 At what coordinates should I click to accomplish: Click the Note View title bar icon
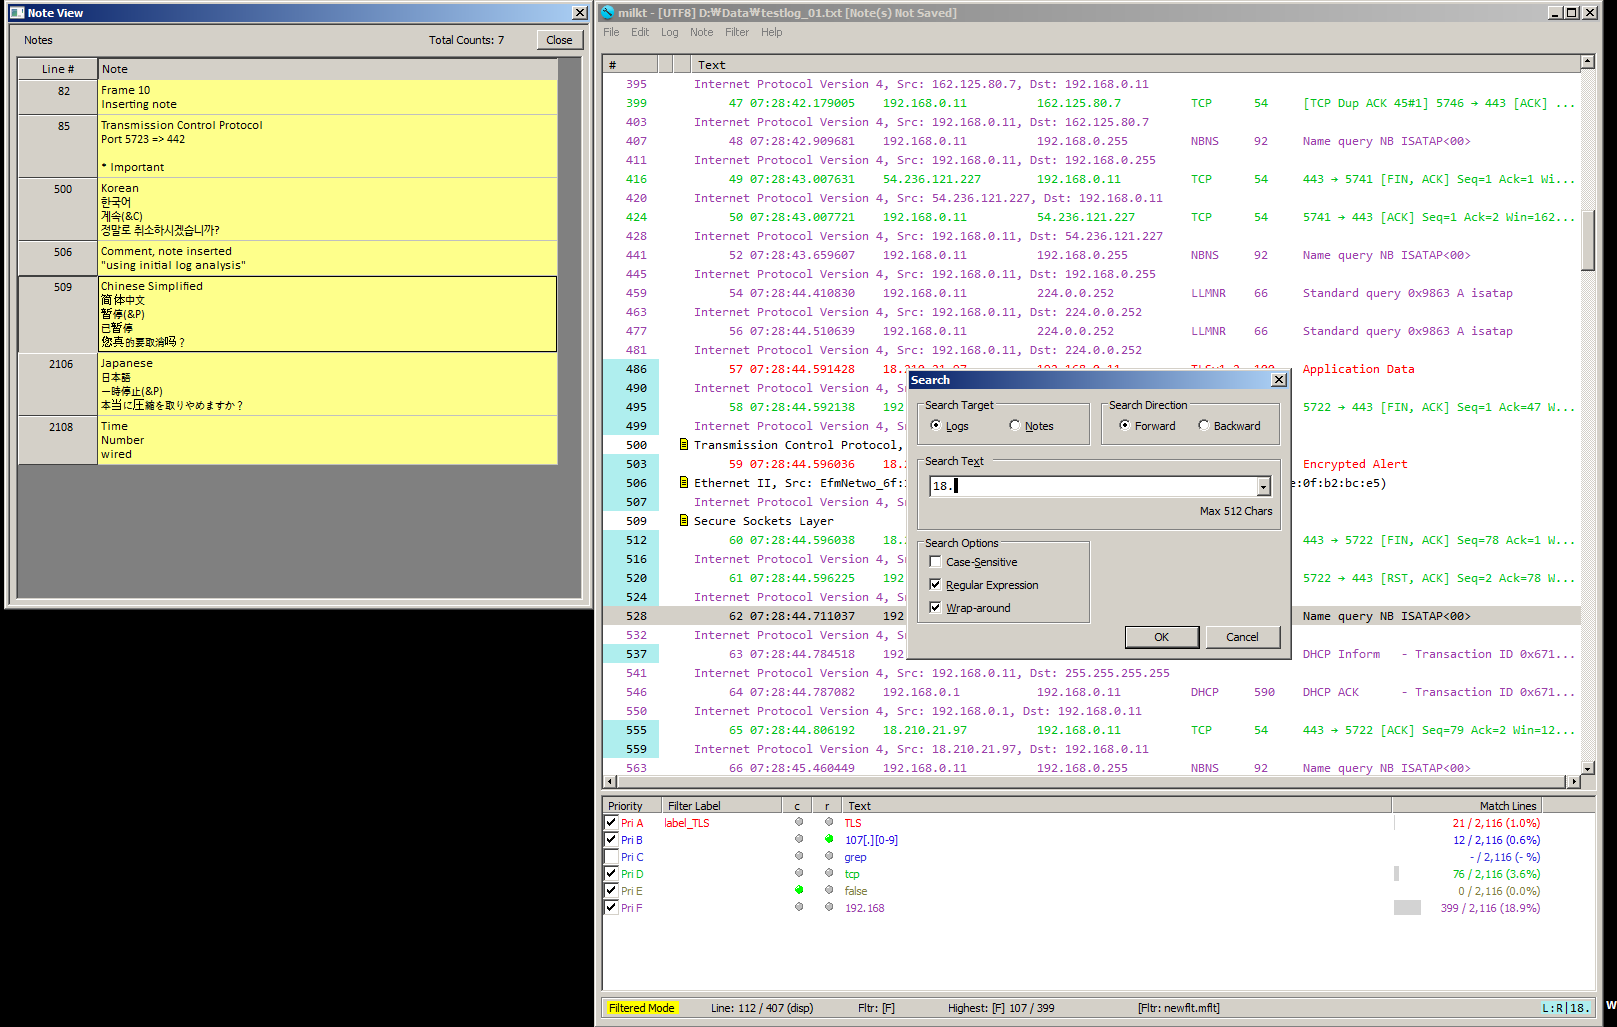coord(17,13)
